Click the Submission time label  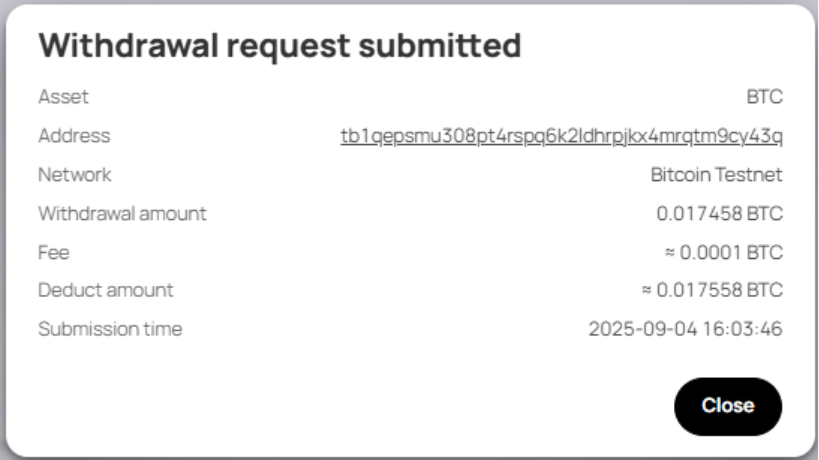point(110,329)
